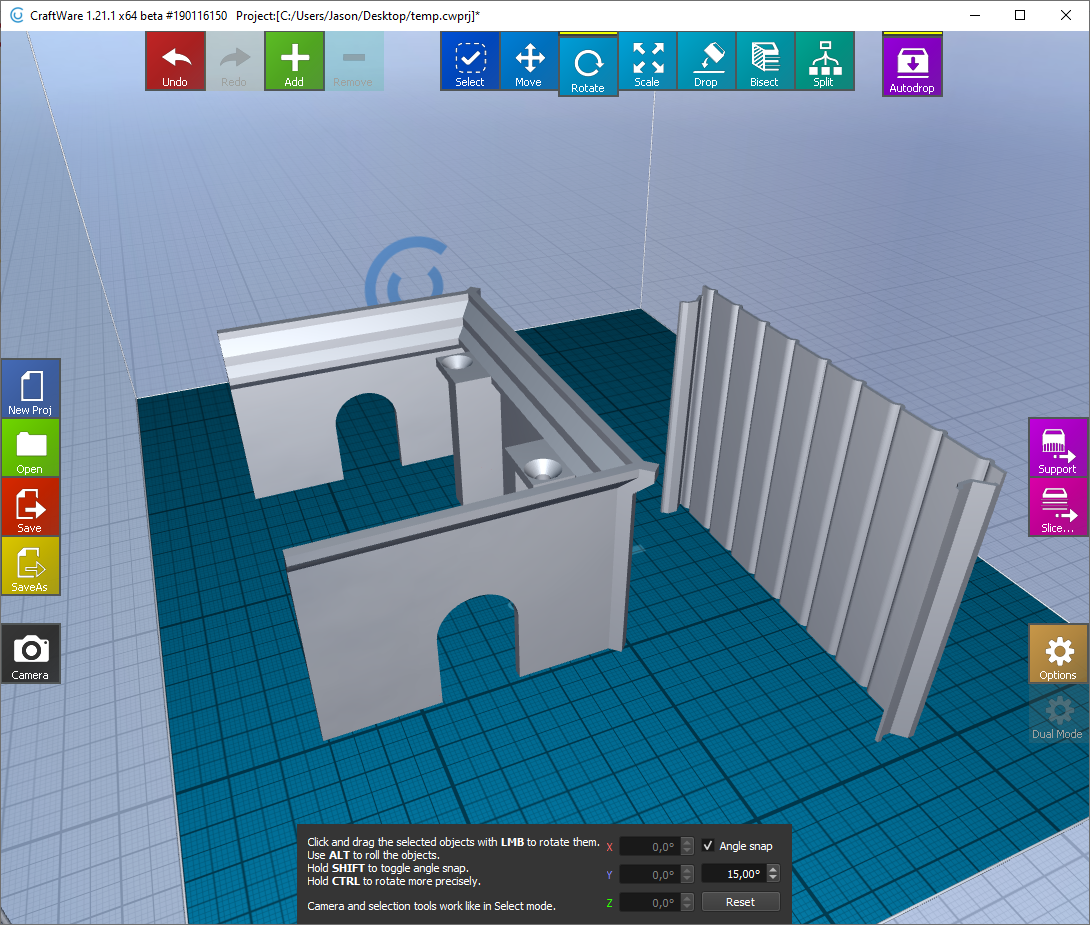The image size is (1090, 925).
Task: Minimize the CraftWare window
Action: pos(975,15)
